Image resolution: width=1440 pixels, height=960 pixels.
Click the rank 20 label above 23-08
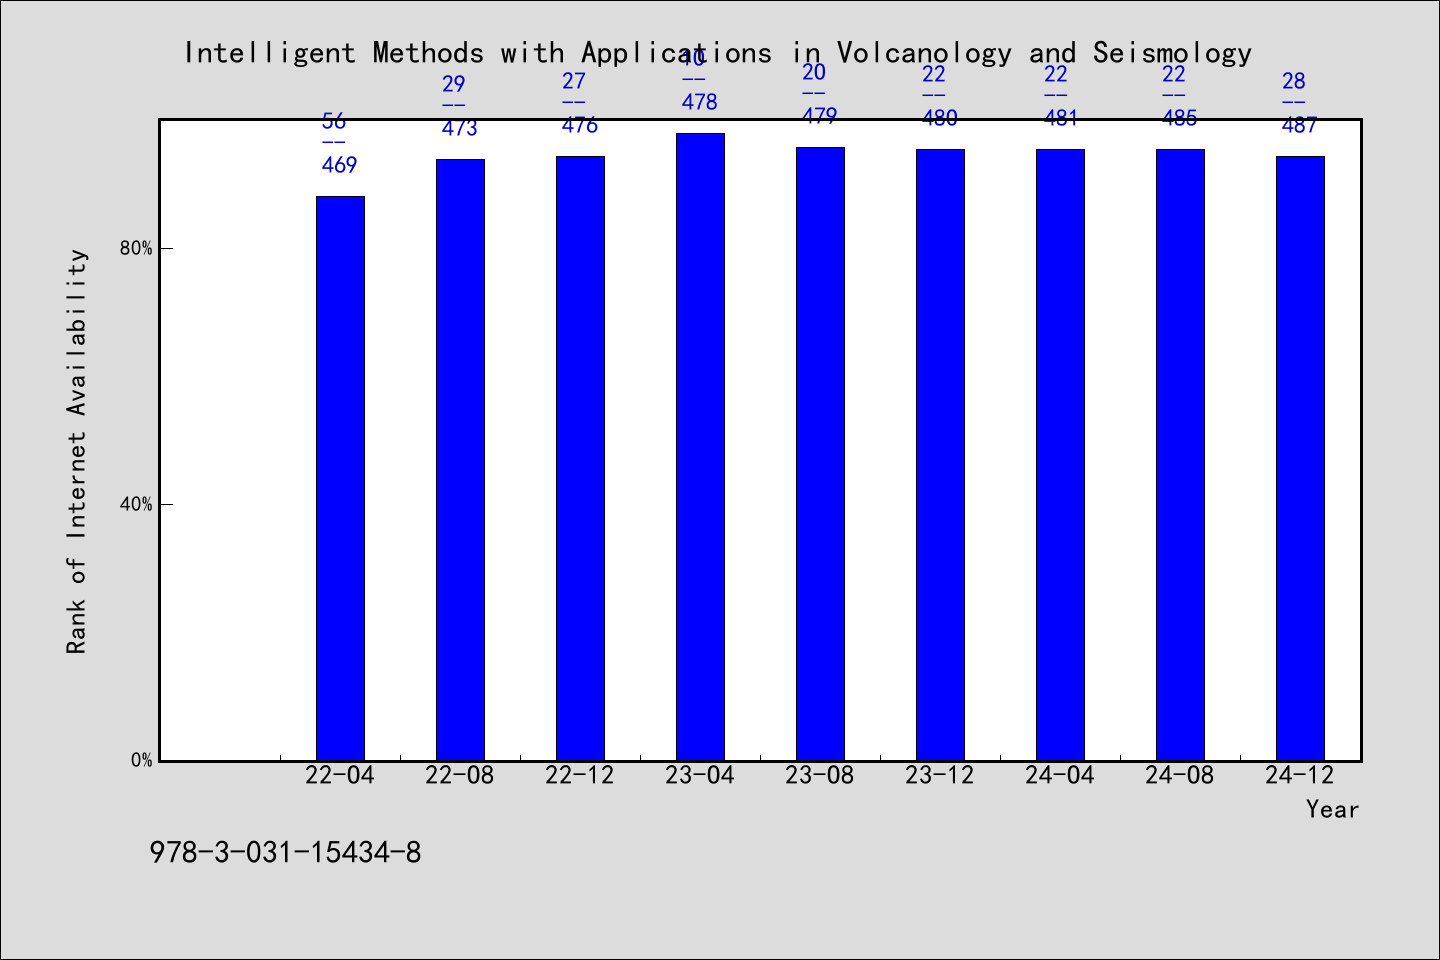click(x=814, y=72)
